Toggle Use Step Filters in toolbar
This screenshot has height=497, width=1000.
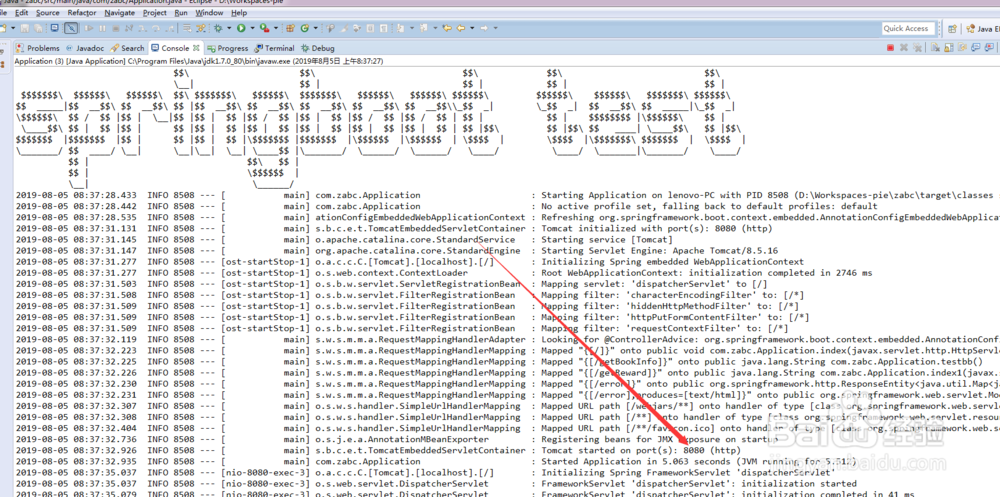201,28
